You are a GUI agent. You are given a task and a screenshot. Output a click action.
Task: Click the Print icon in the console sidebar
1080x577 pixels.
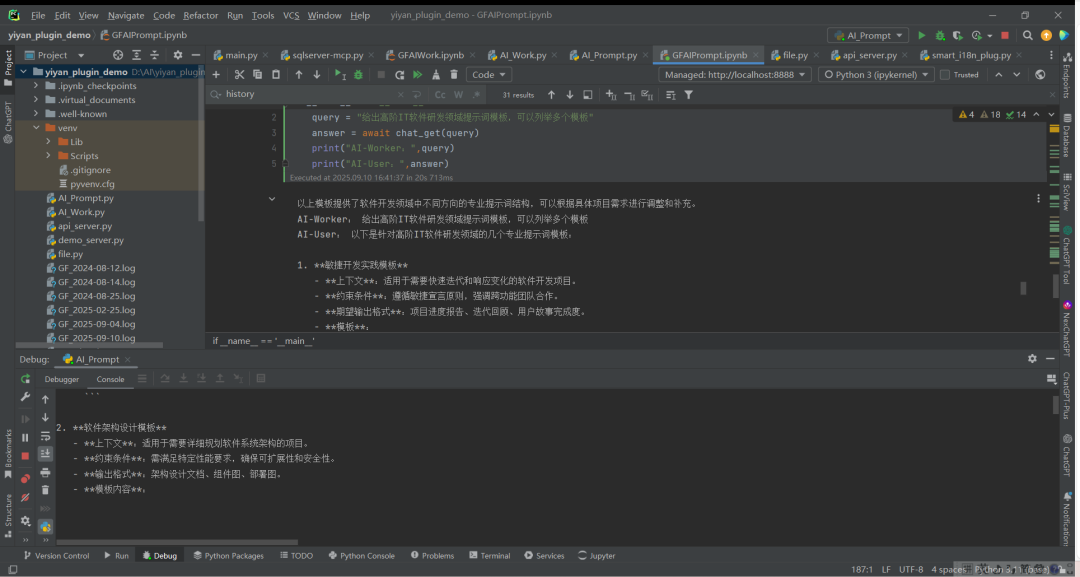coord(45,472)
